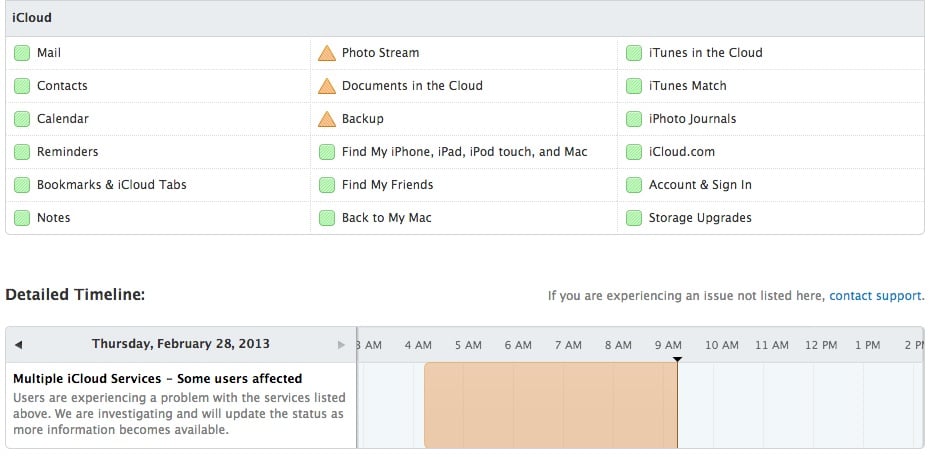Click the Detailed Timeline heading

(75, 295)
